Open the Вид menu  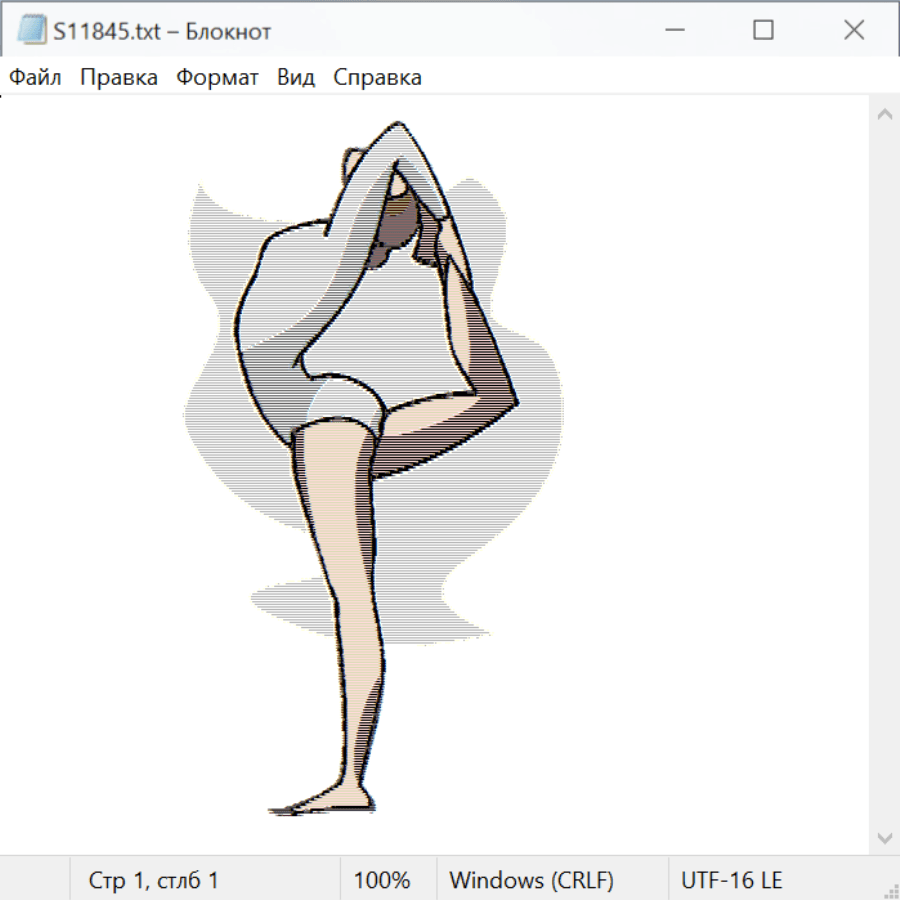(296, 78)
